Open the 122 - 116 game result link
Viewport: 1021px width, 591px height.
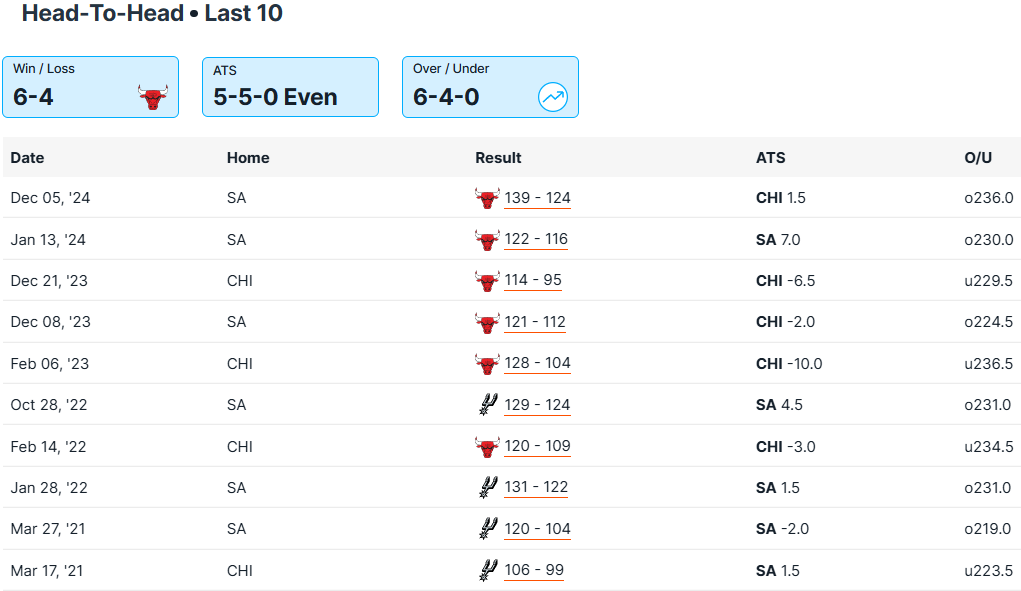click(x=536, y=240)
